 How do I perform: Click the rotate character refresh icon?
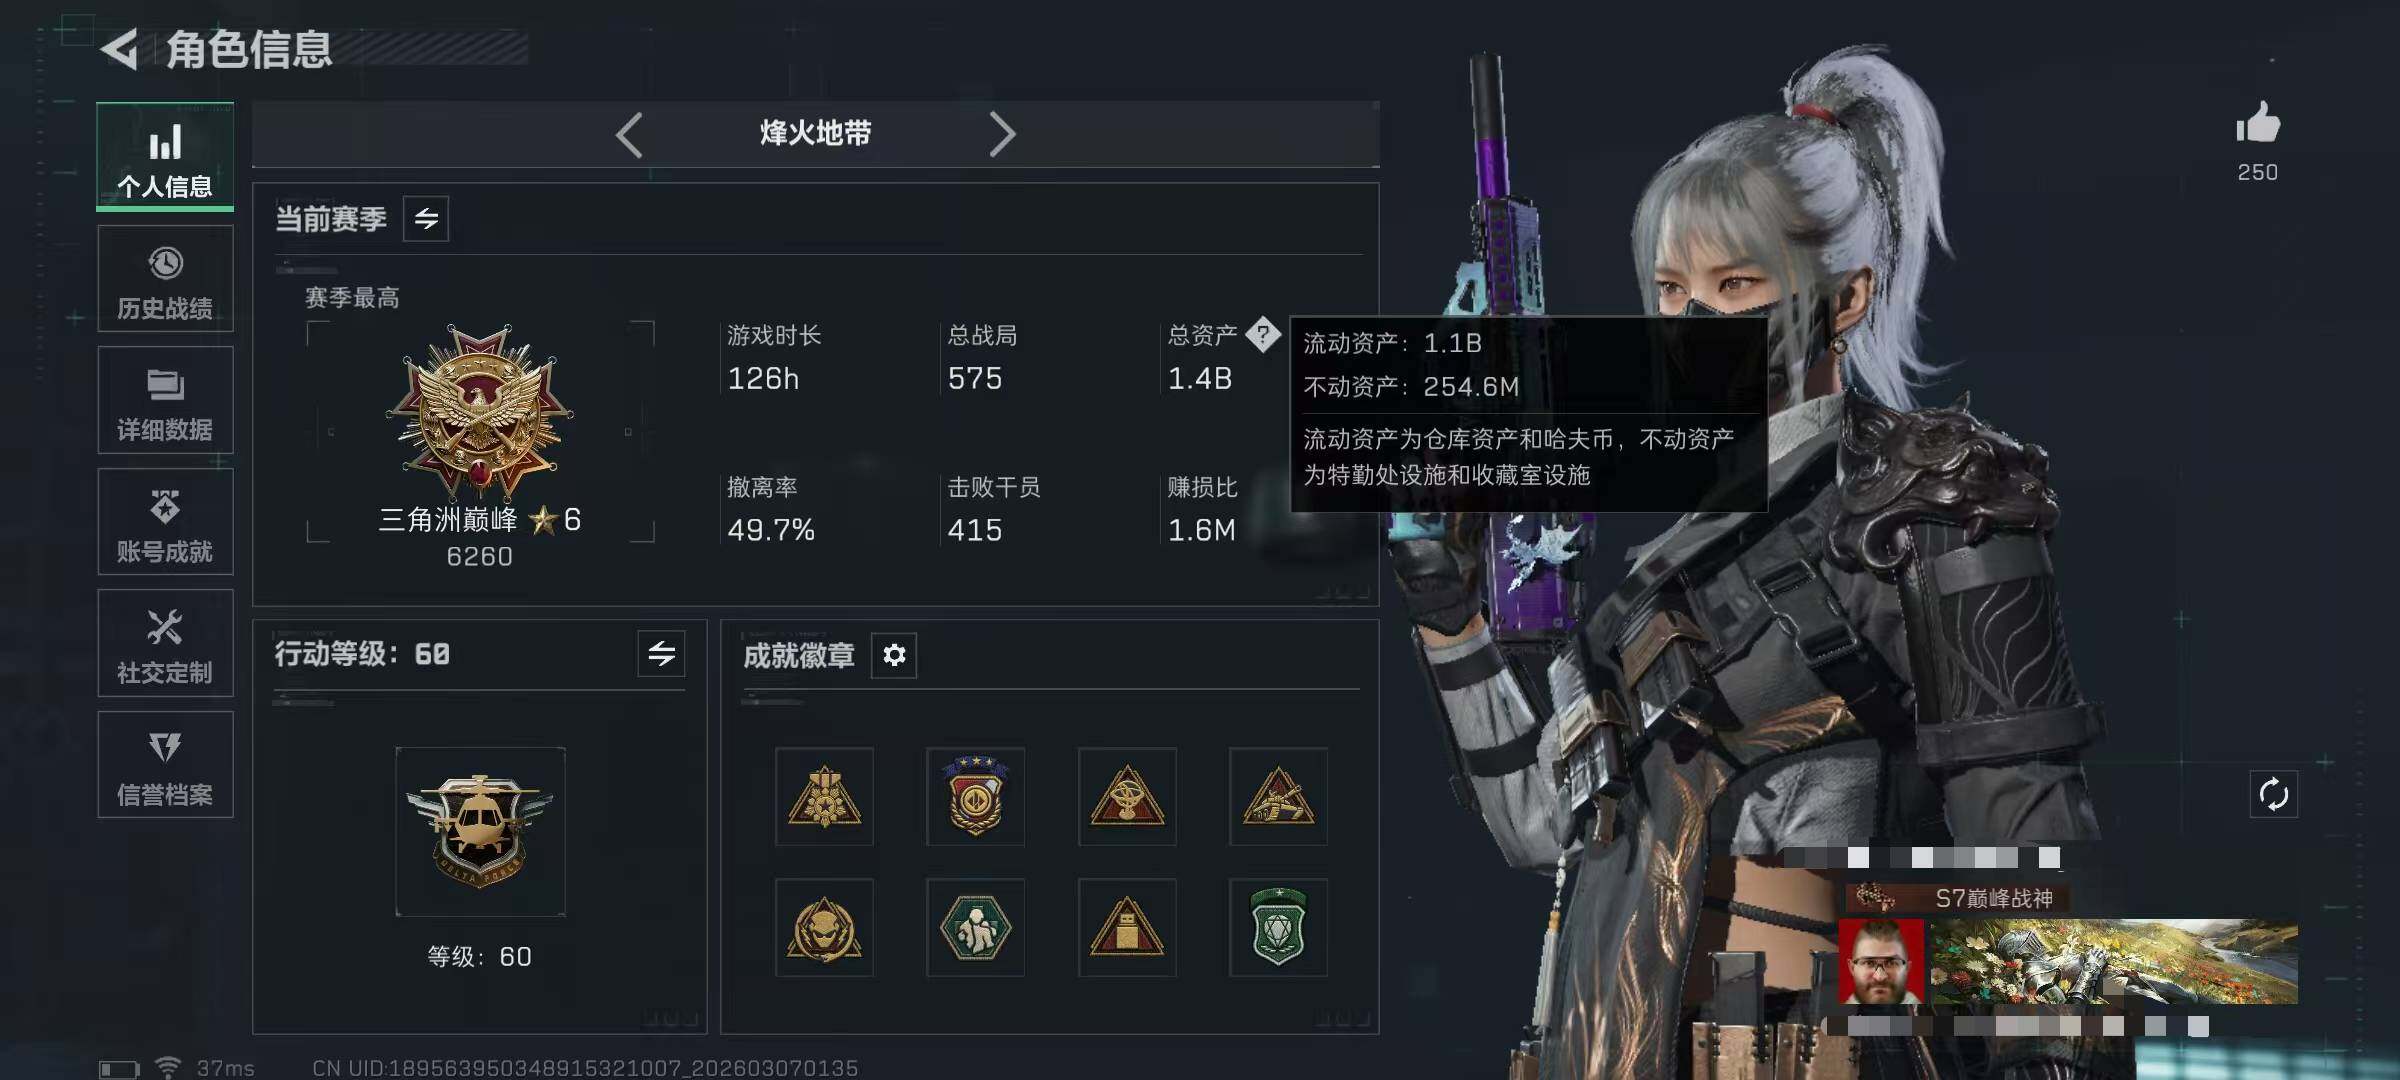point(2274,795)
